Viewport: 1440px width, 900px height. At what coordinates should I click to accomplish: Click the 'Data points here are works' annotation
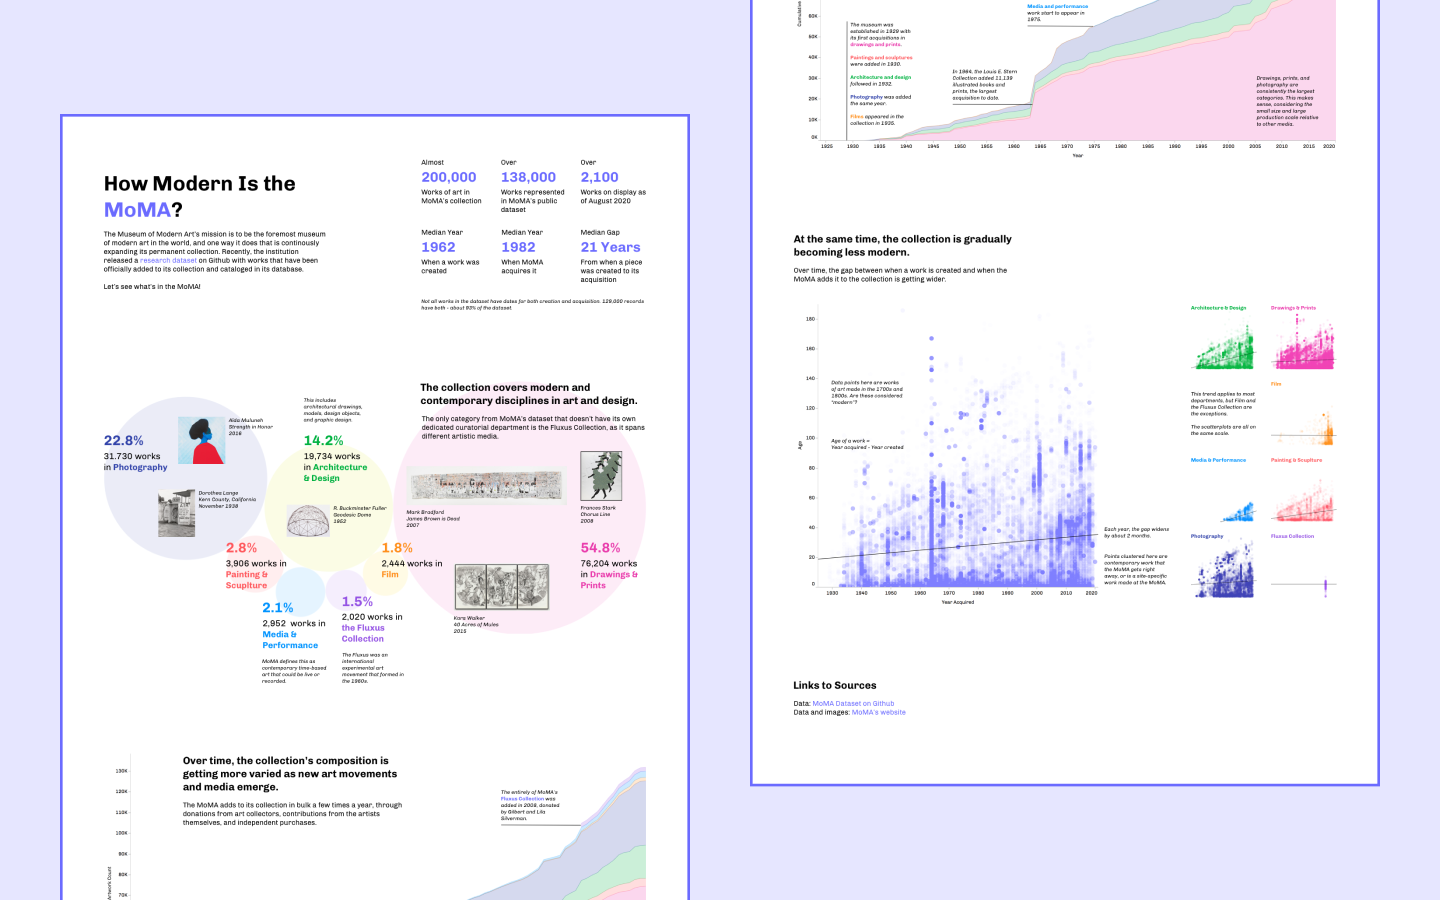click(x=866, y=392)
